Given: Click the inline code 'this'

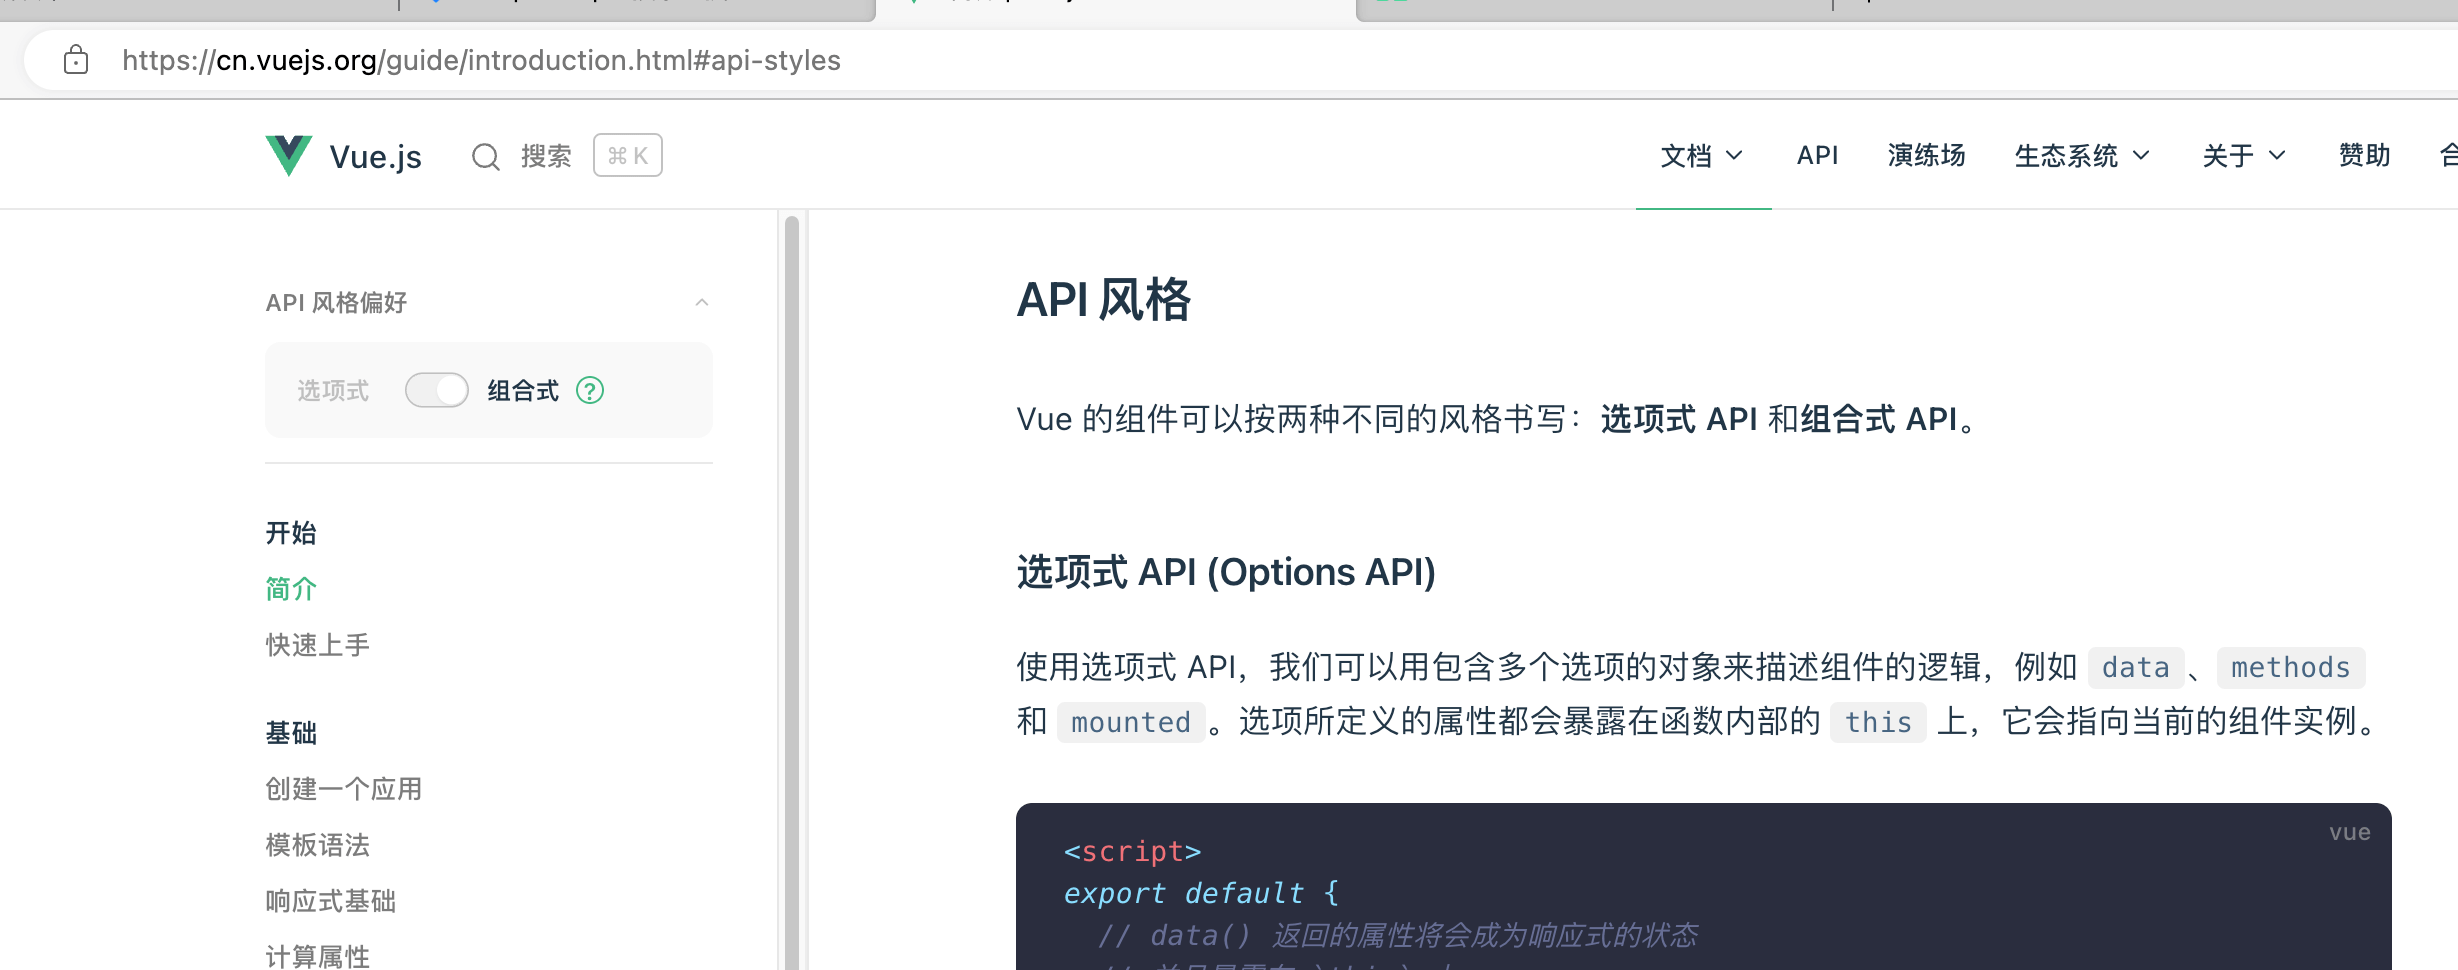Looking at the screenshot, I should point(1878,722).
